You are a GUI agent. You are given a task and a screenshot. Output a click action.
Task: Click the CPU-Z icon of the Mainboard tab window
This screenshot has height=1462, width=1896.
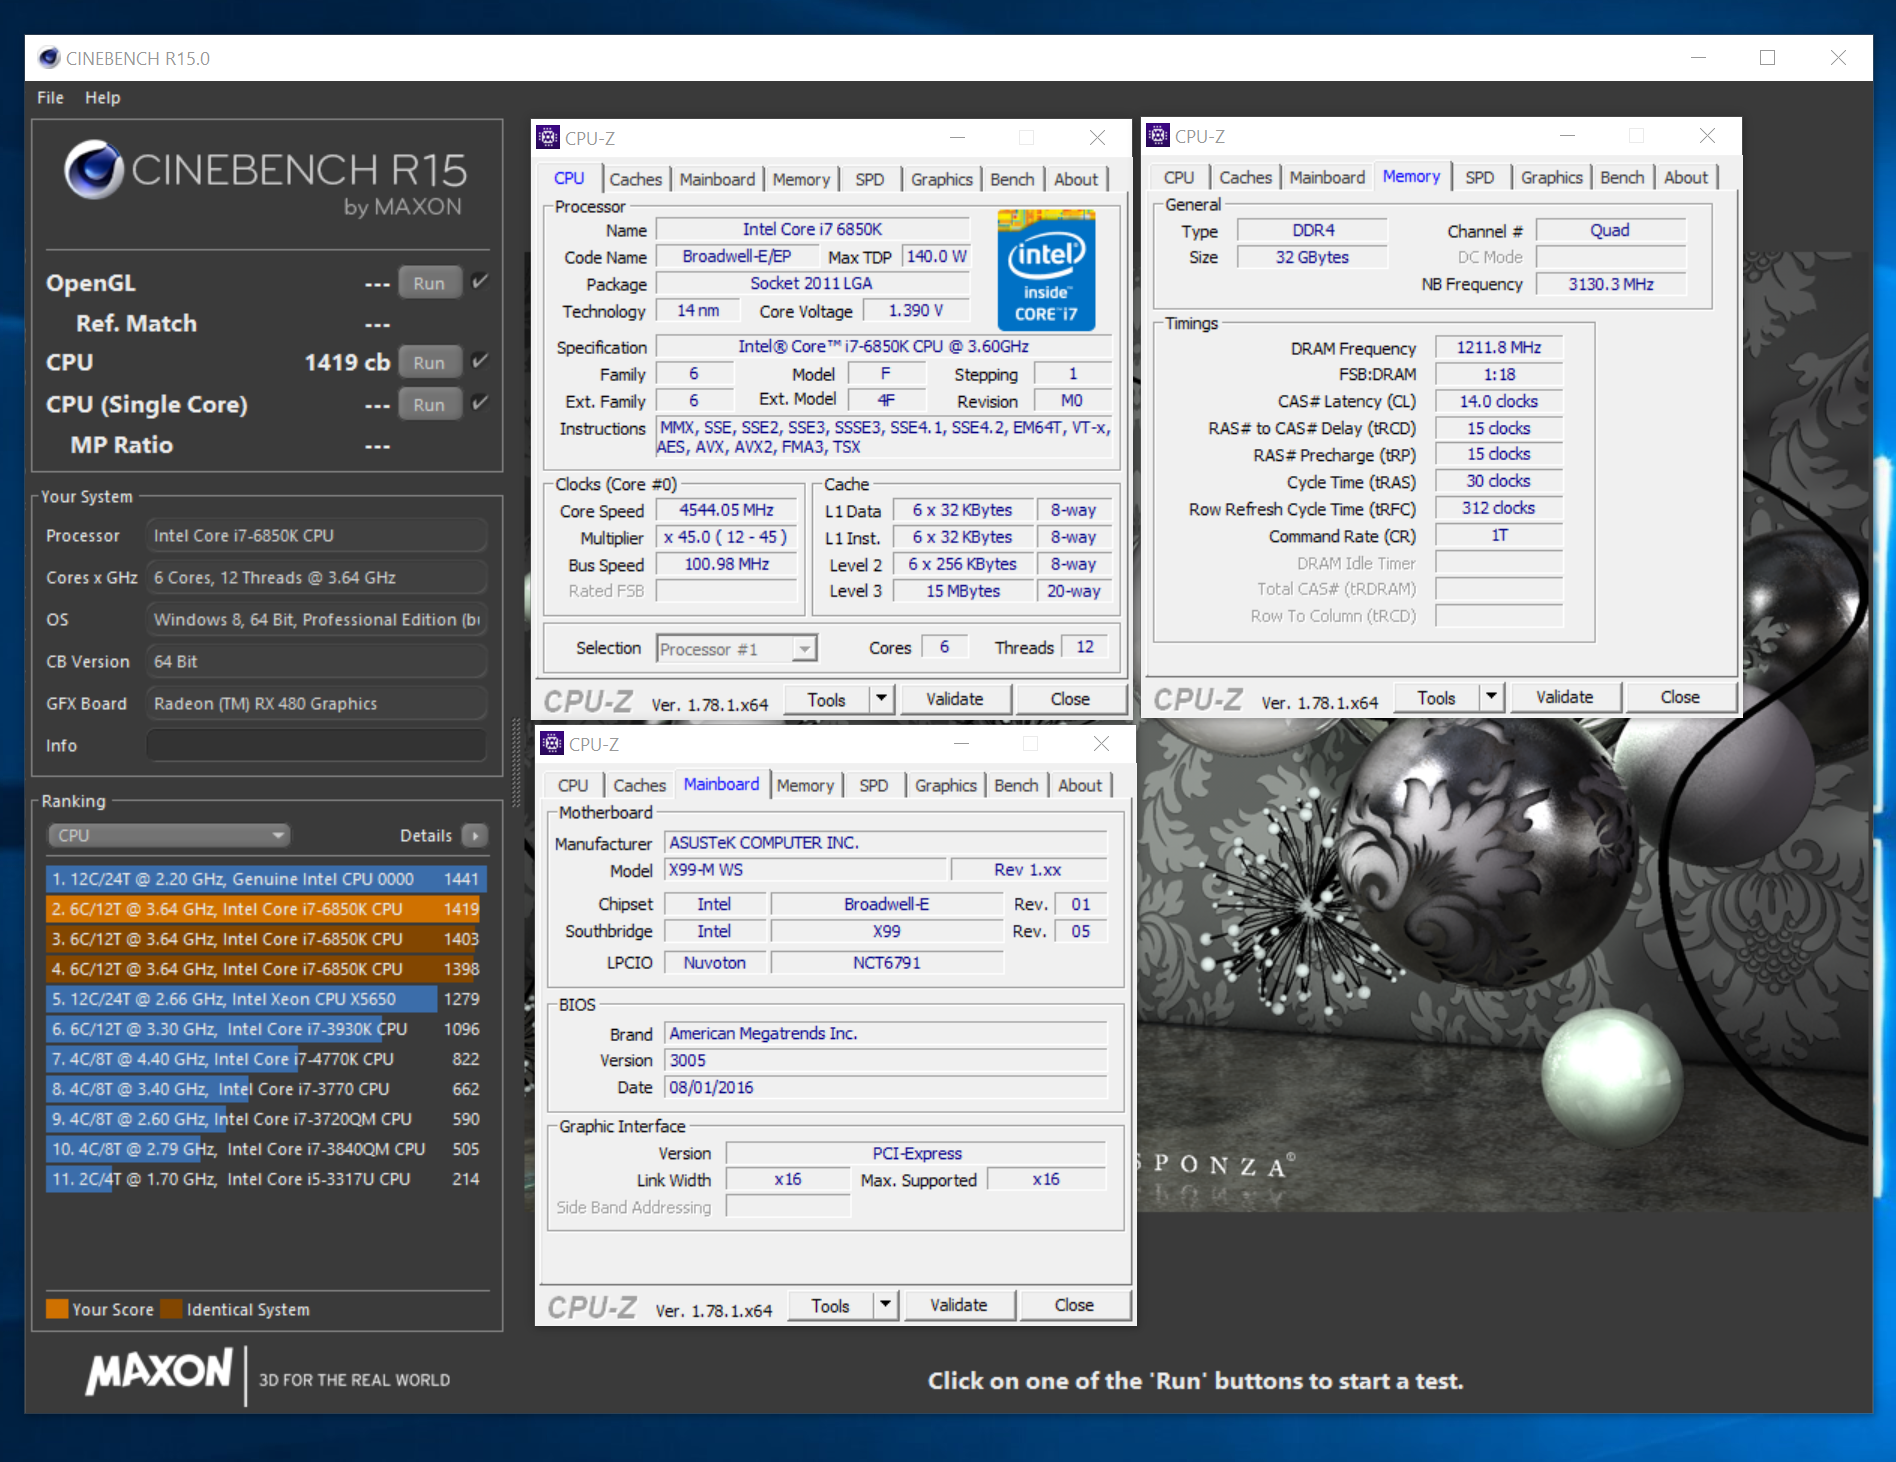click(x=552, y=743)
